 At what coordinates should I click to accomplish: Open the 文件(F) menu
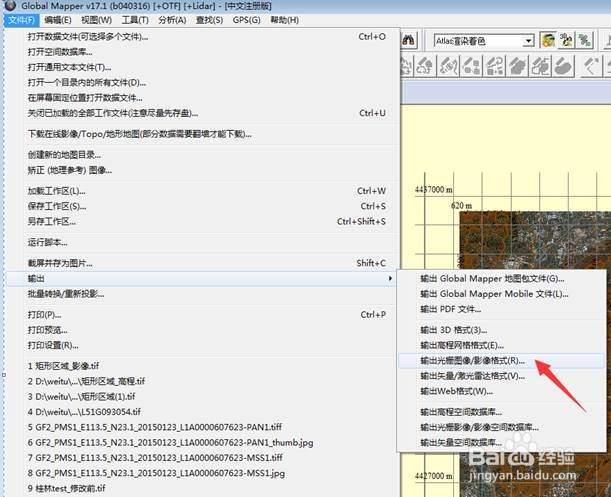tap(21, 20)
